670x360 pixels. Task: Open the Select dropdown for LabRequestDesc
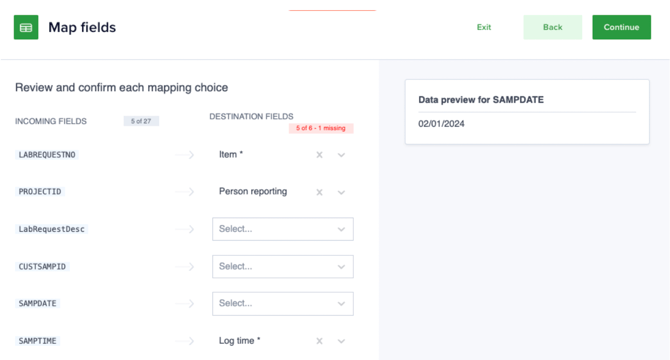tap(283, 229)
